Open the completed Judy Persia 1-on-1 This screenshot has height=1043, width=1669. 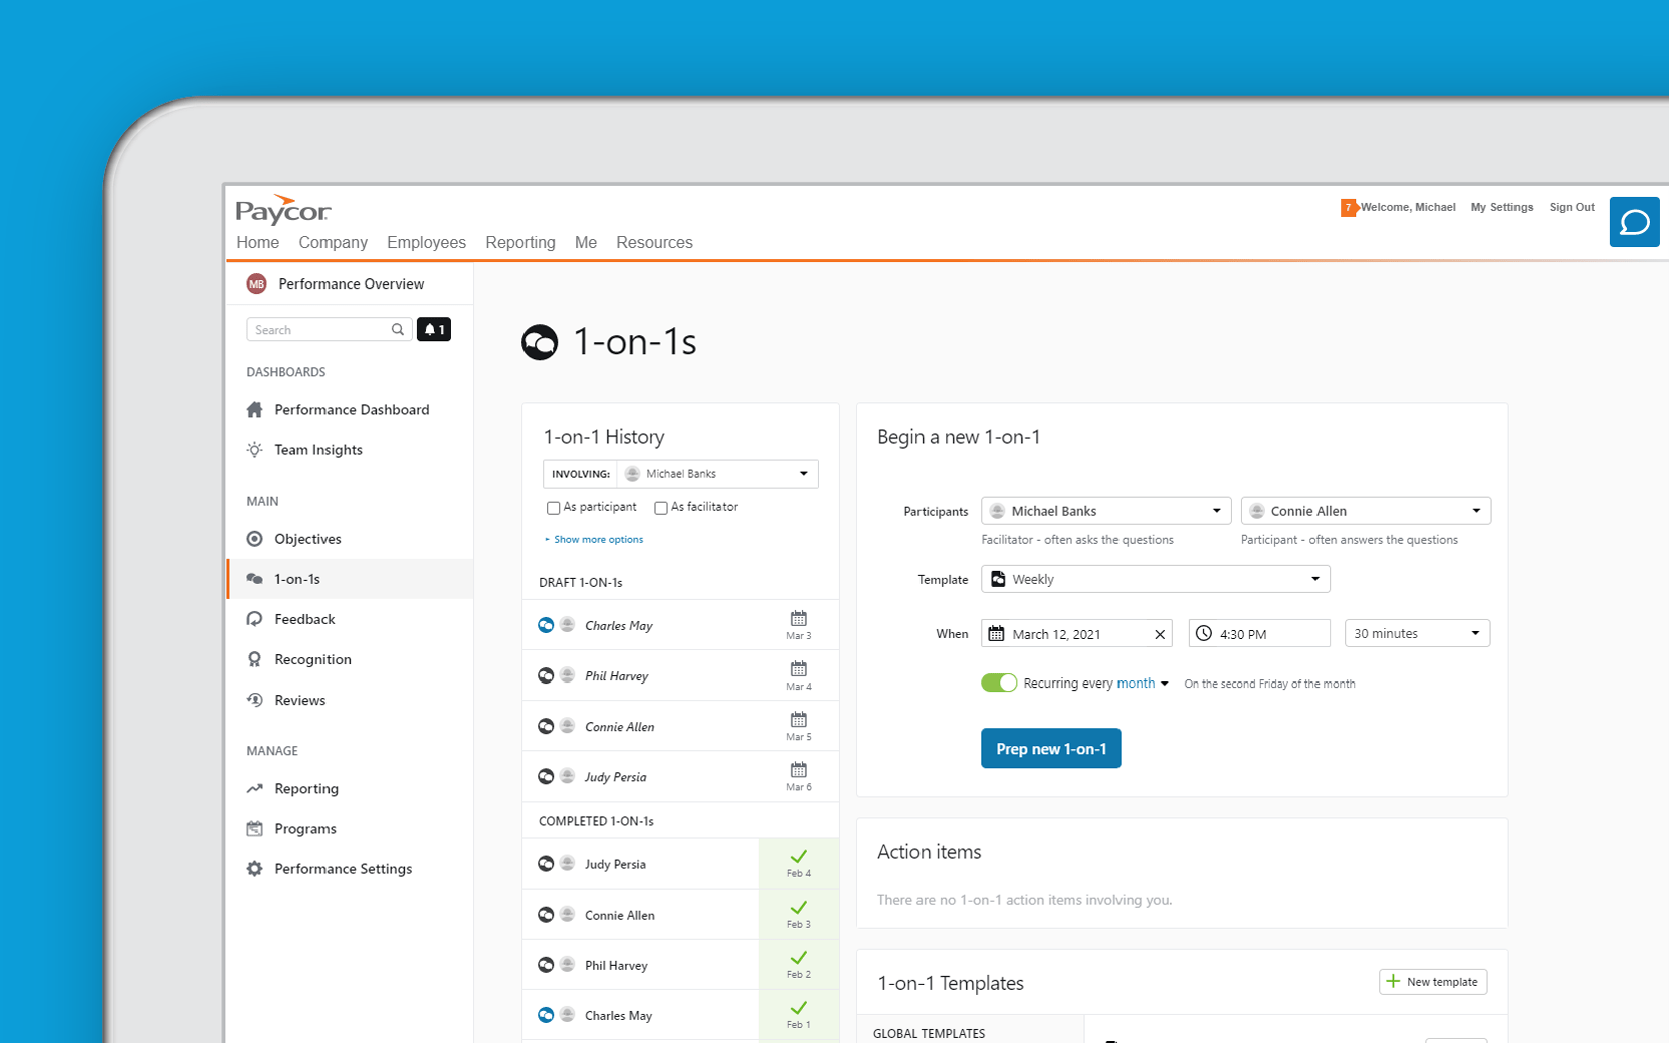pyautogui.click(x=680, y=864)
